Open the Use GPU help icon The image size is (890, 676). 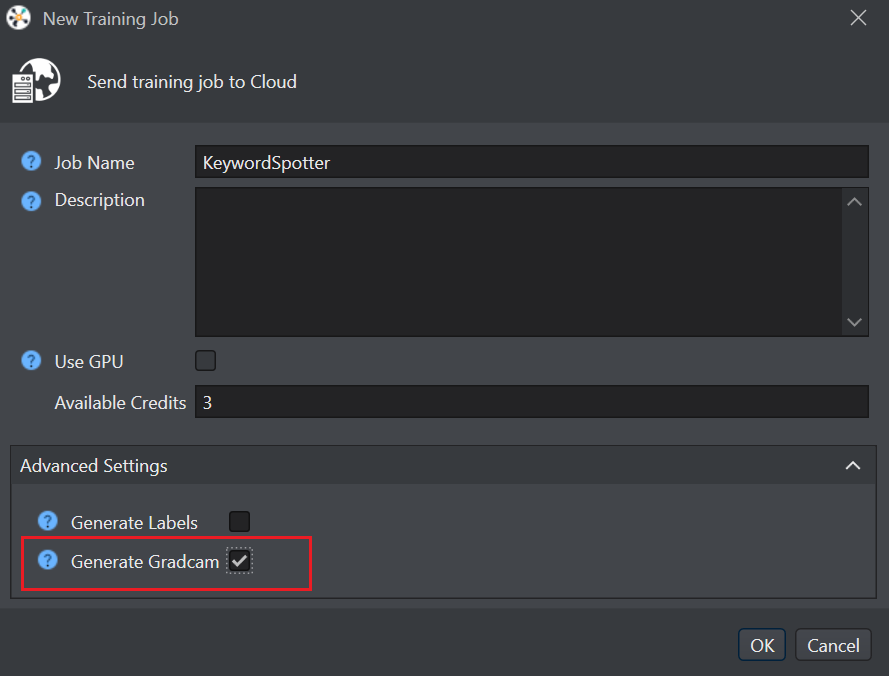pos(31,360)
